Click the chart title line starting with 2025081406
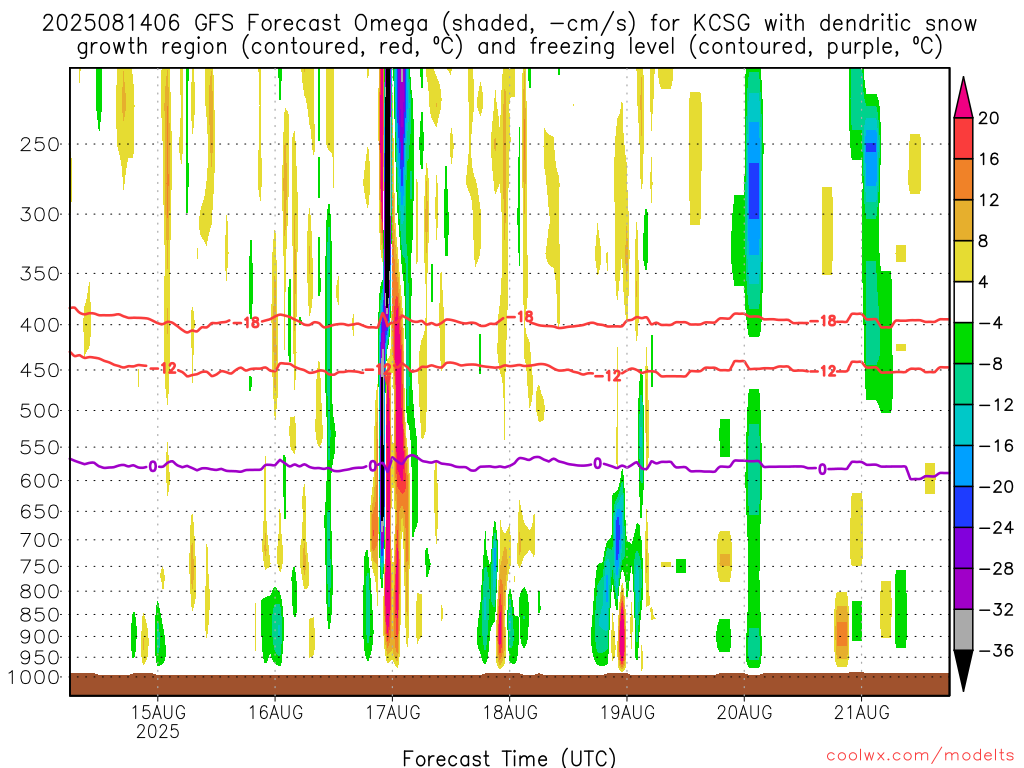Viewport: 1024px width, 768px height. click(x=509, y=24)
